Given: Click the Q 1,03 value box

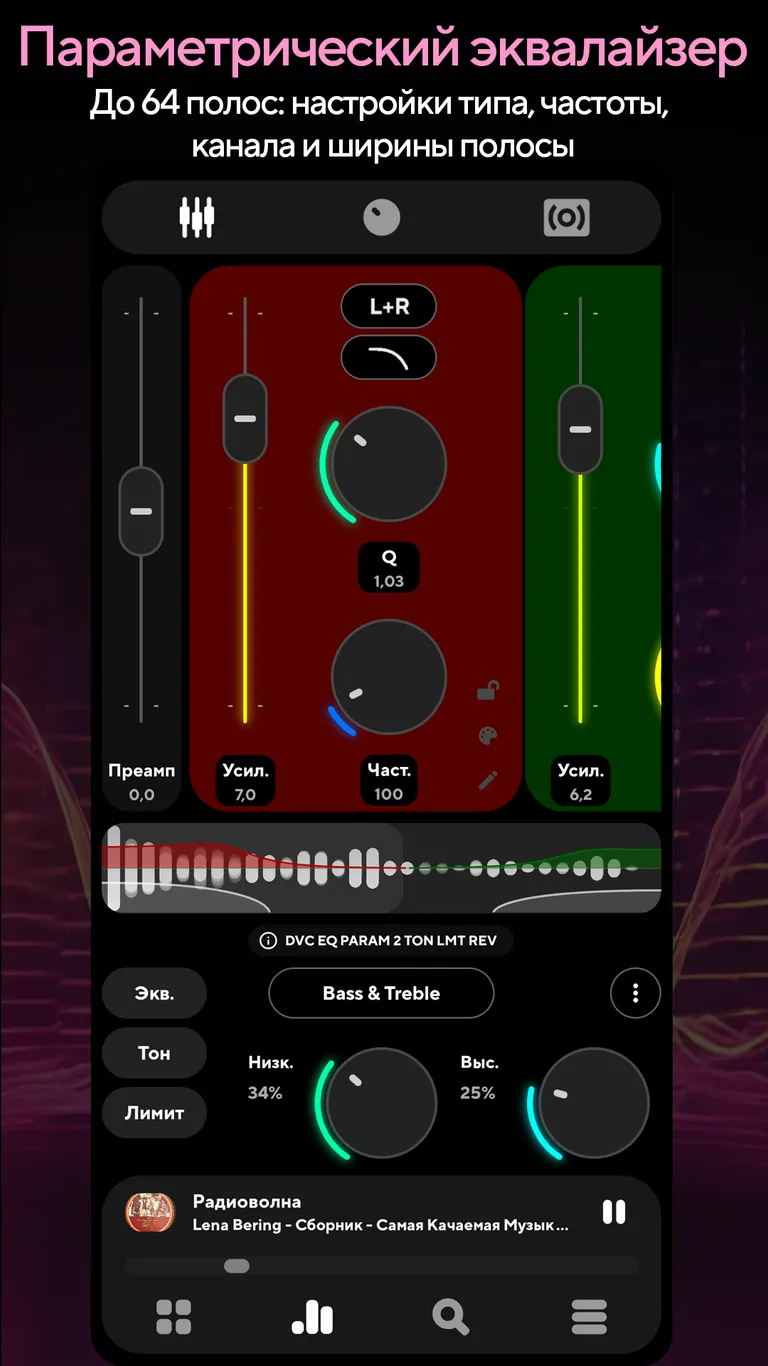Looking at the screenshot, I should pyautogui.click(x=389, y=569).
